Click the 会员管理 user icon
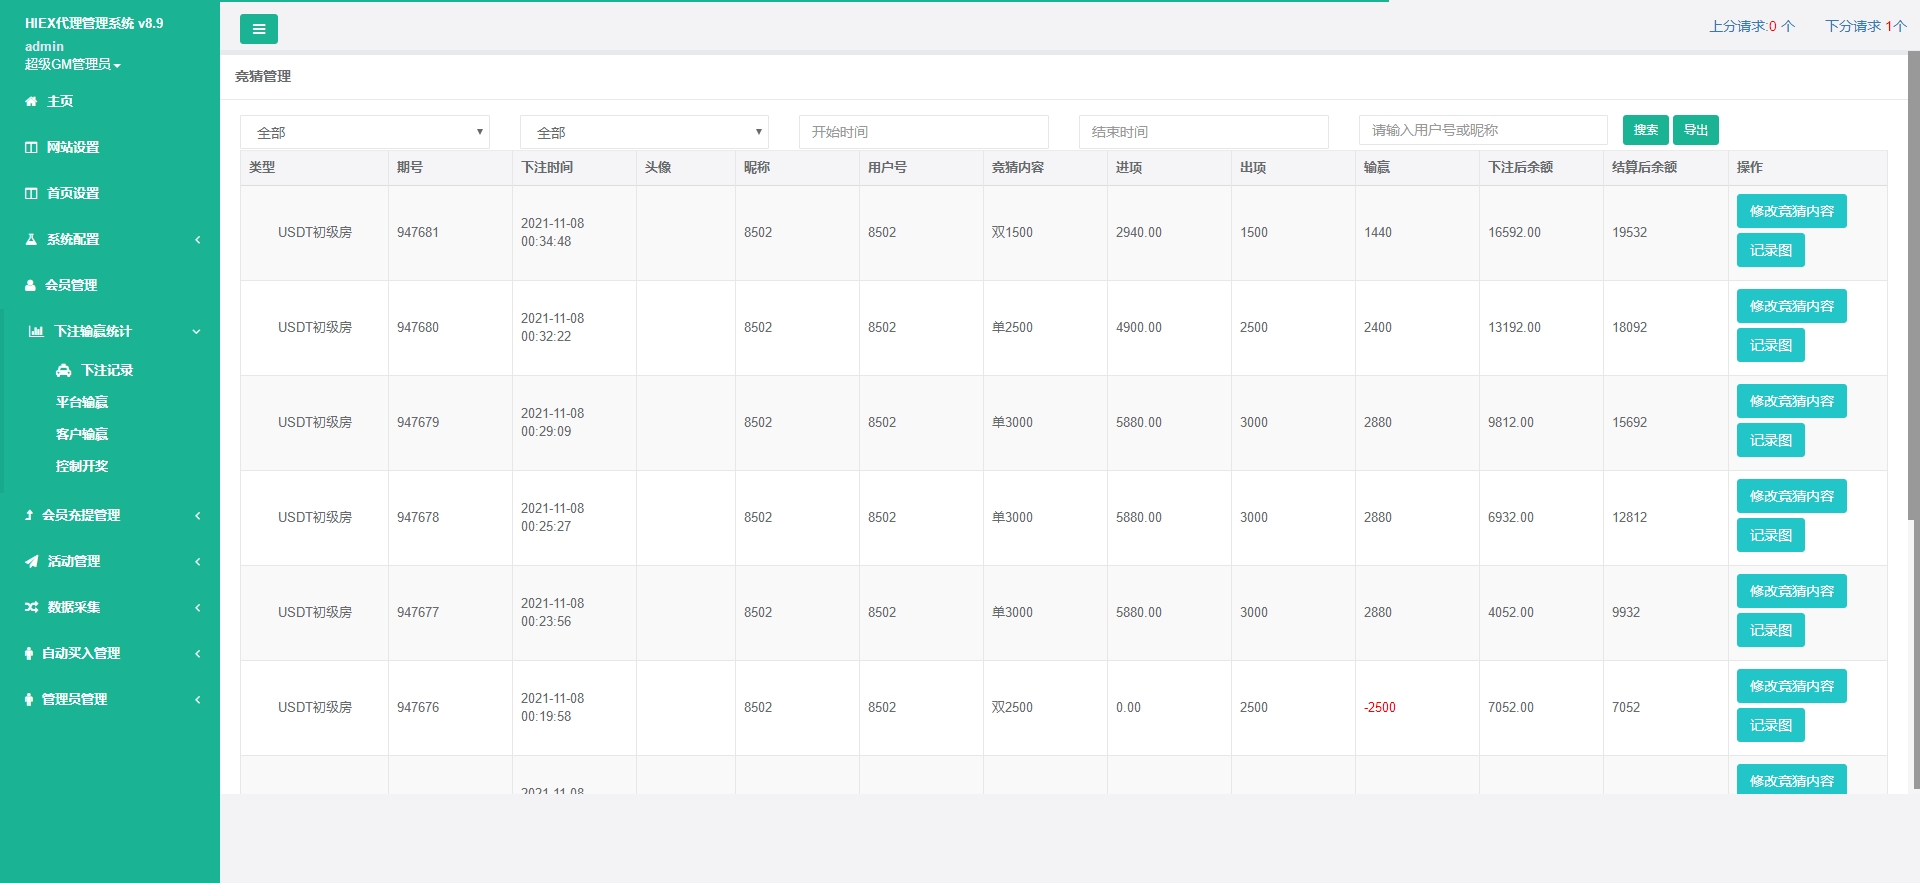Image resolution: width=1920 pixels, height=883 pixels. coord(31,285)
